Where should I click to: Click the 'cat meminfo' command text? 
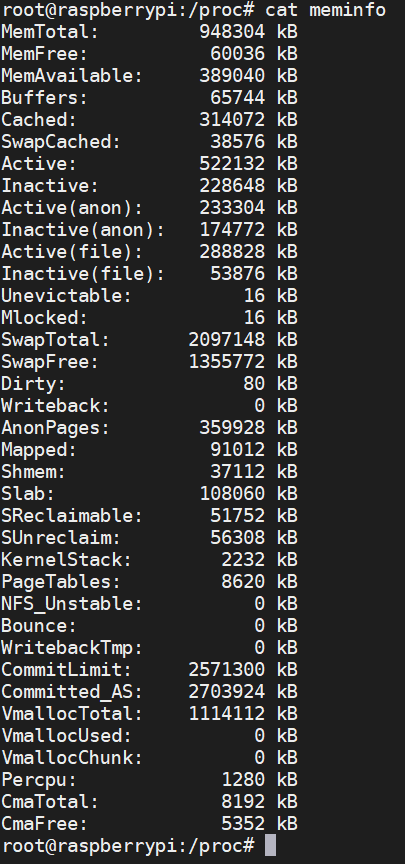326,9
